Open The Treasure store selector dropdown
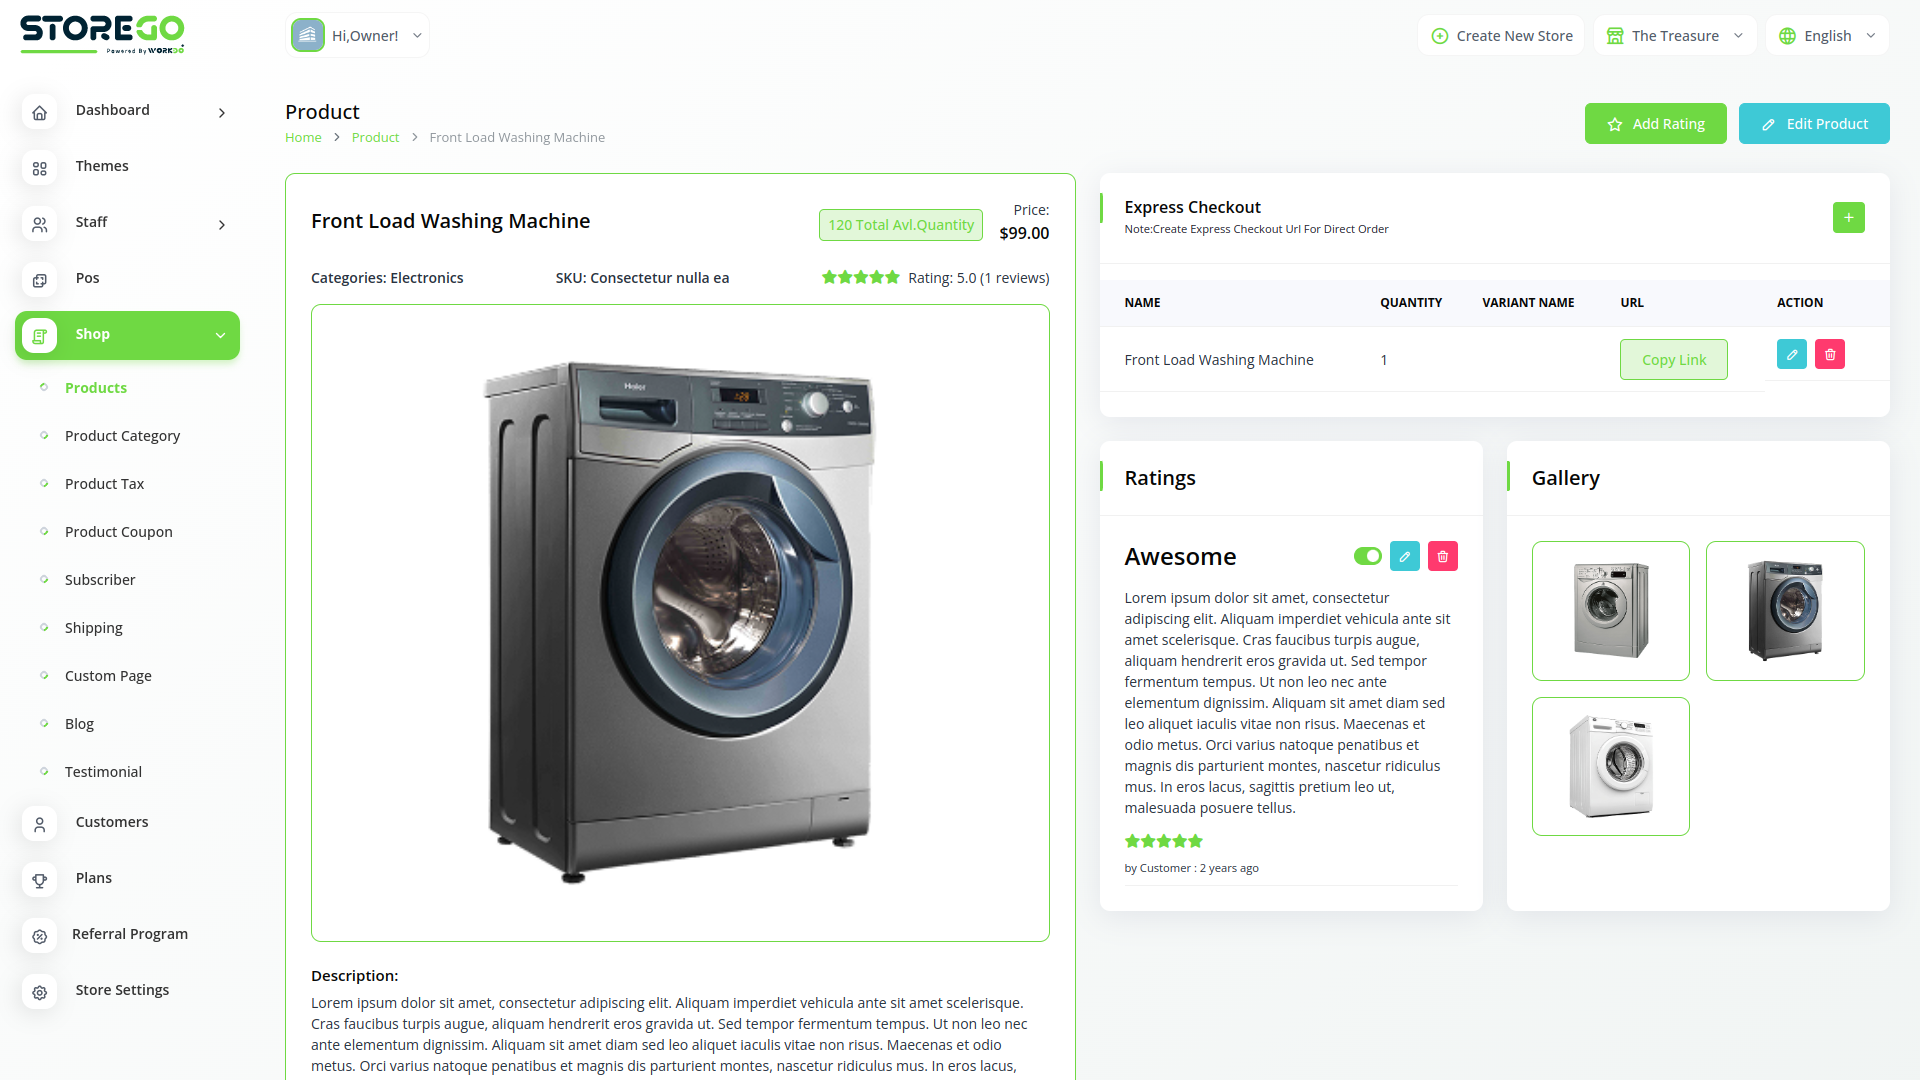 [x=1674, y=35]
